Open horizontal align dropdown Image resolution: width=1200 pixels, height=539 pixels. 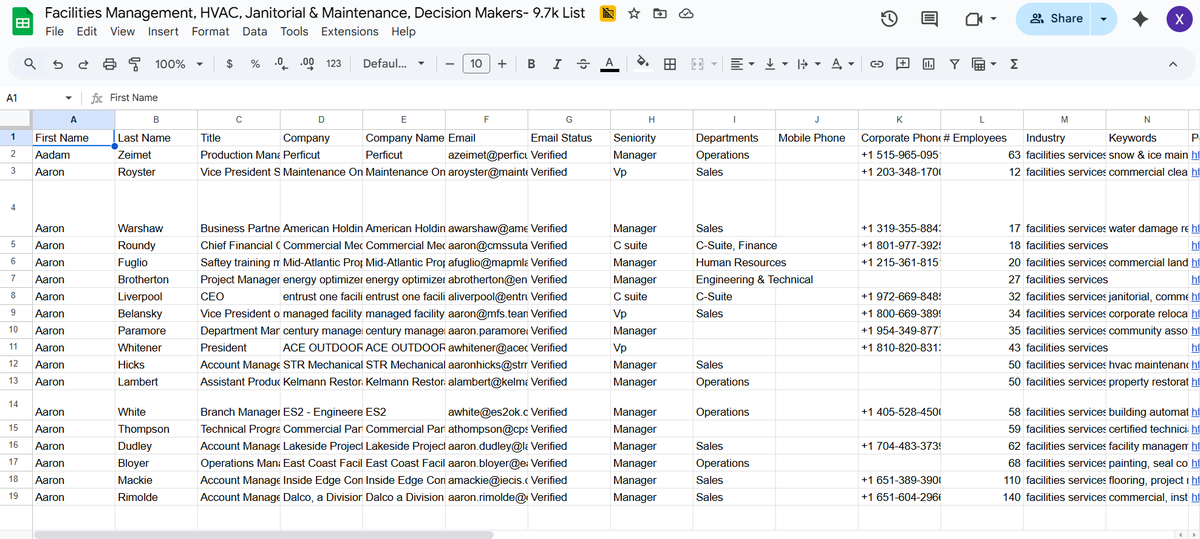[742, 64]
